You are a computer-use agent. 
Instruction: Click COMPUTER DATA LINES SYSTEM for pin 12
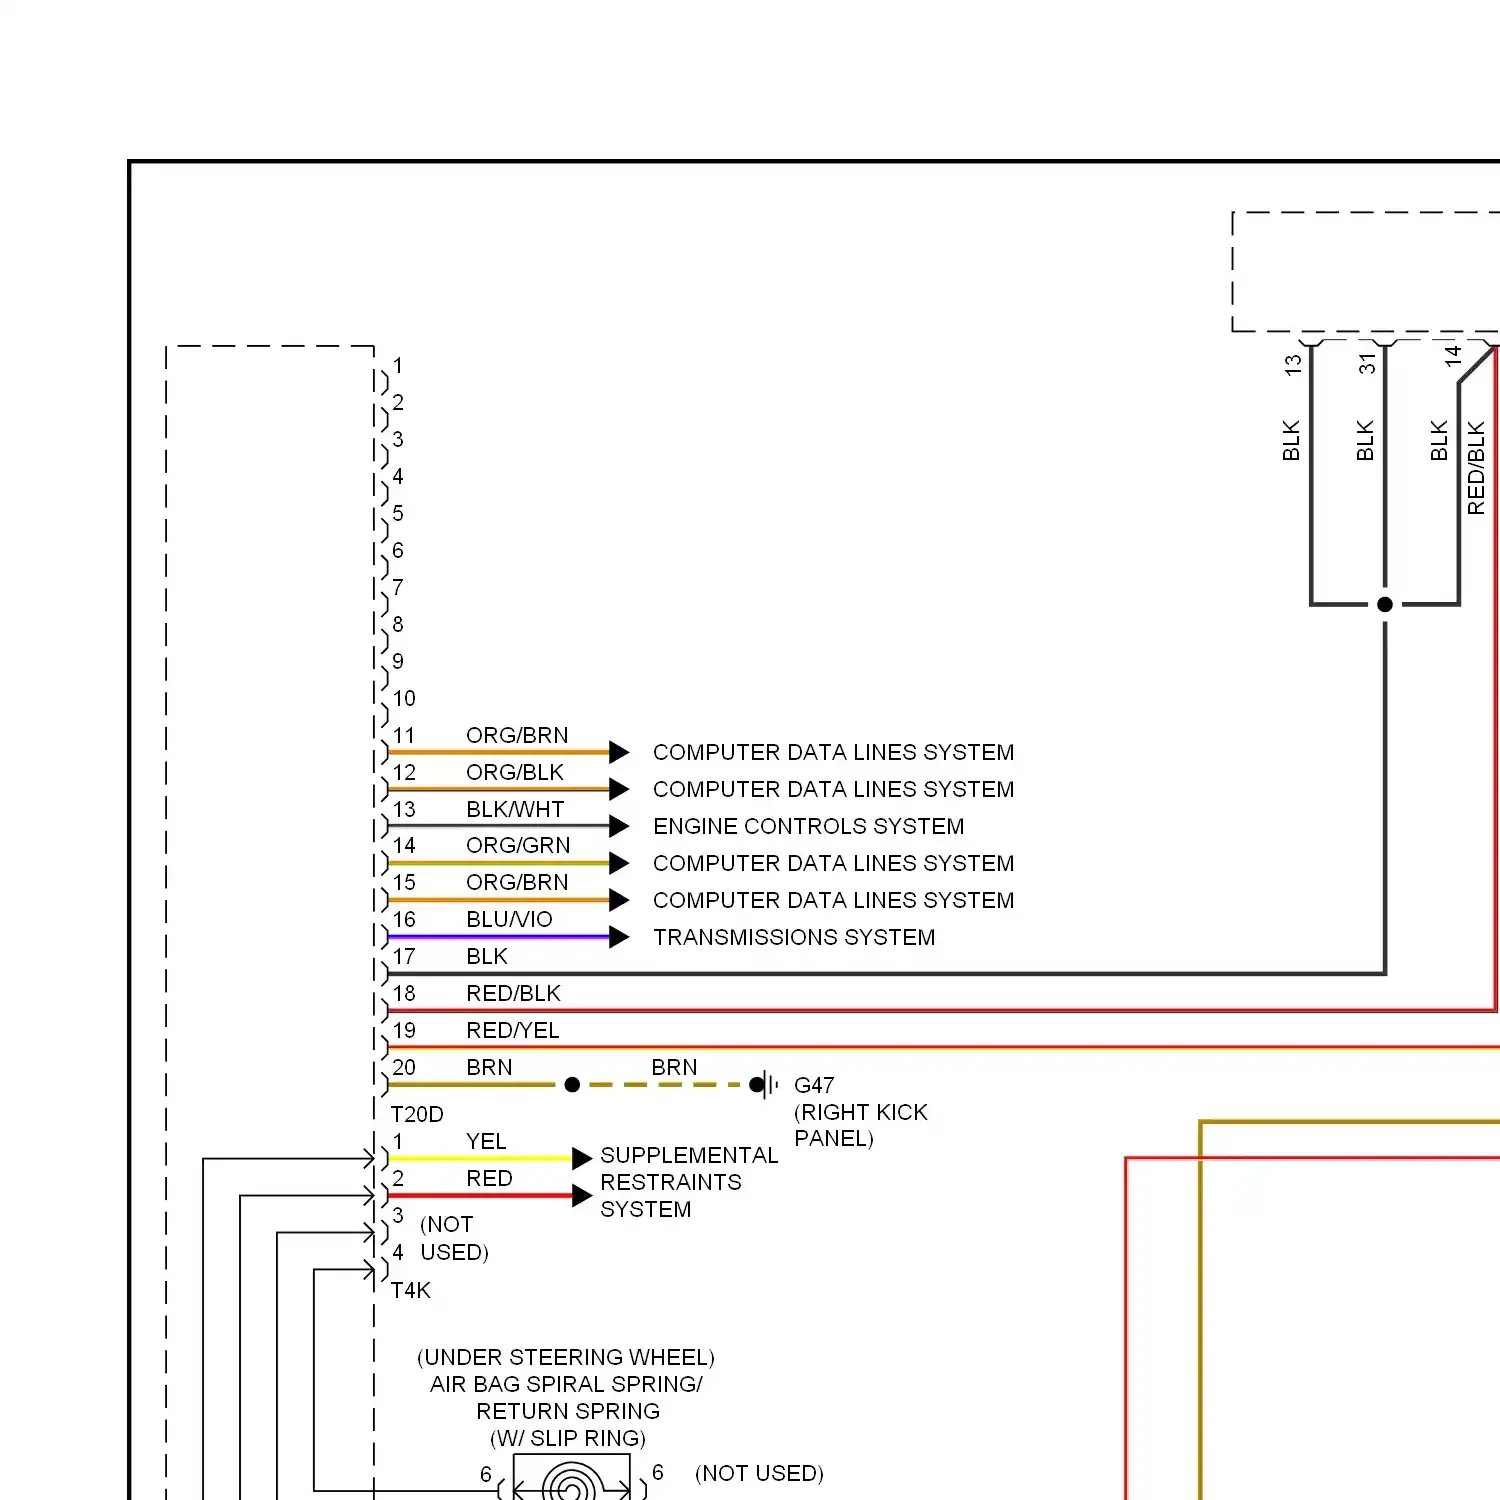(x=833, y=789)
